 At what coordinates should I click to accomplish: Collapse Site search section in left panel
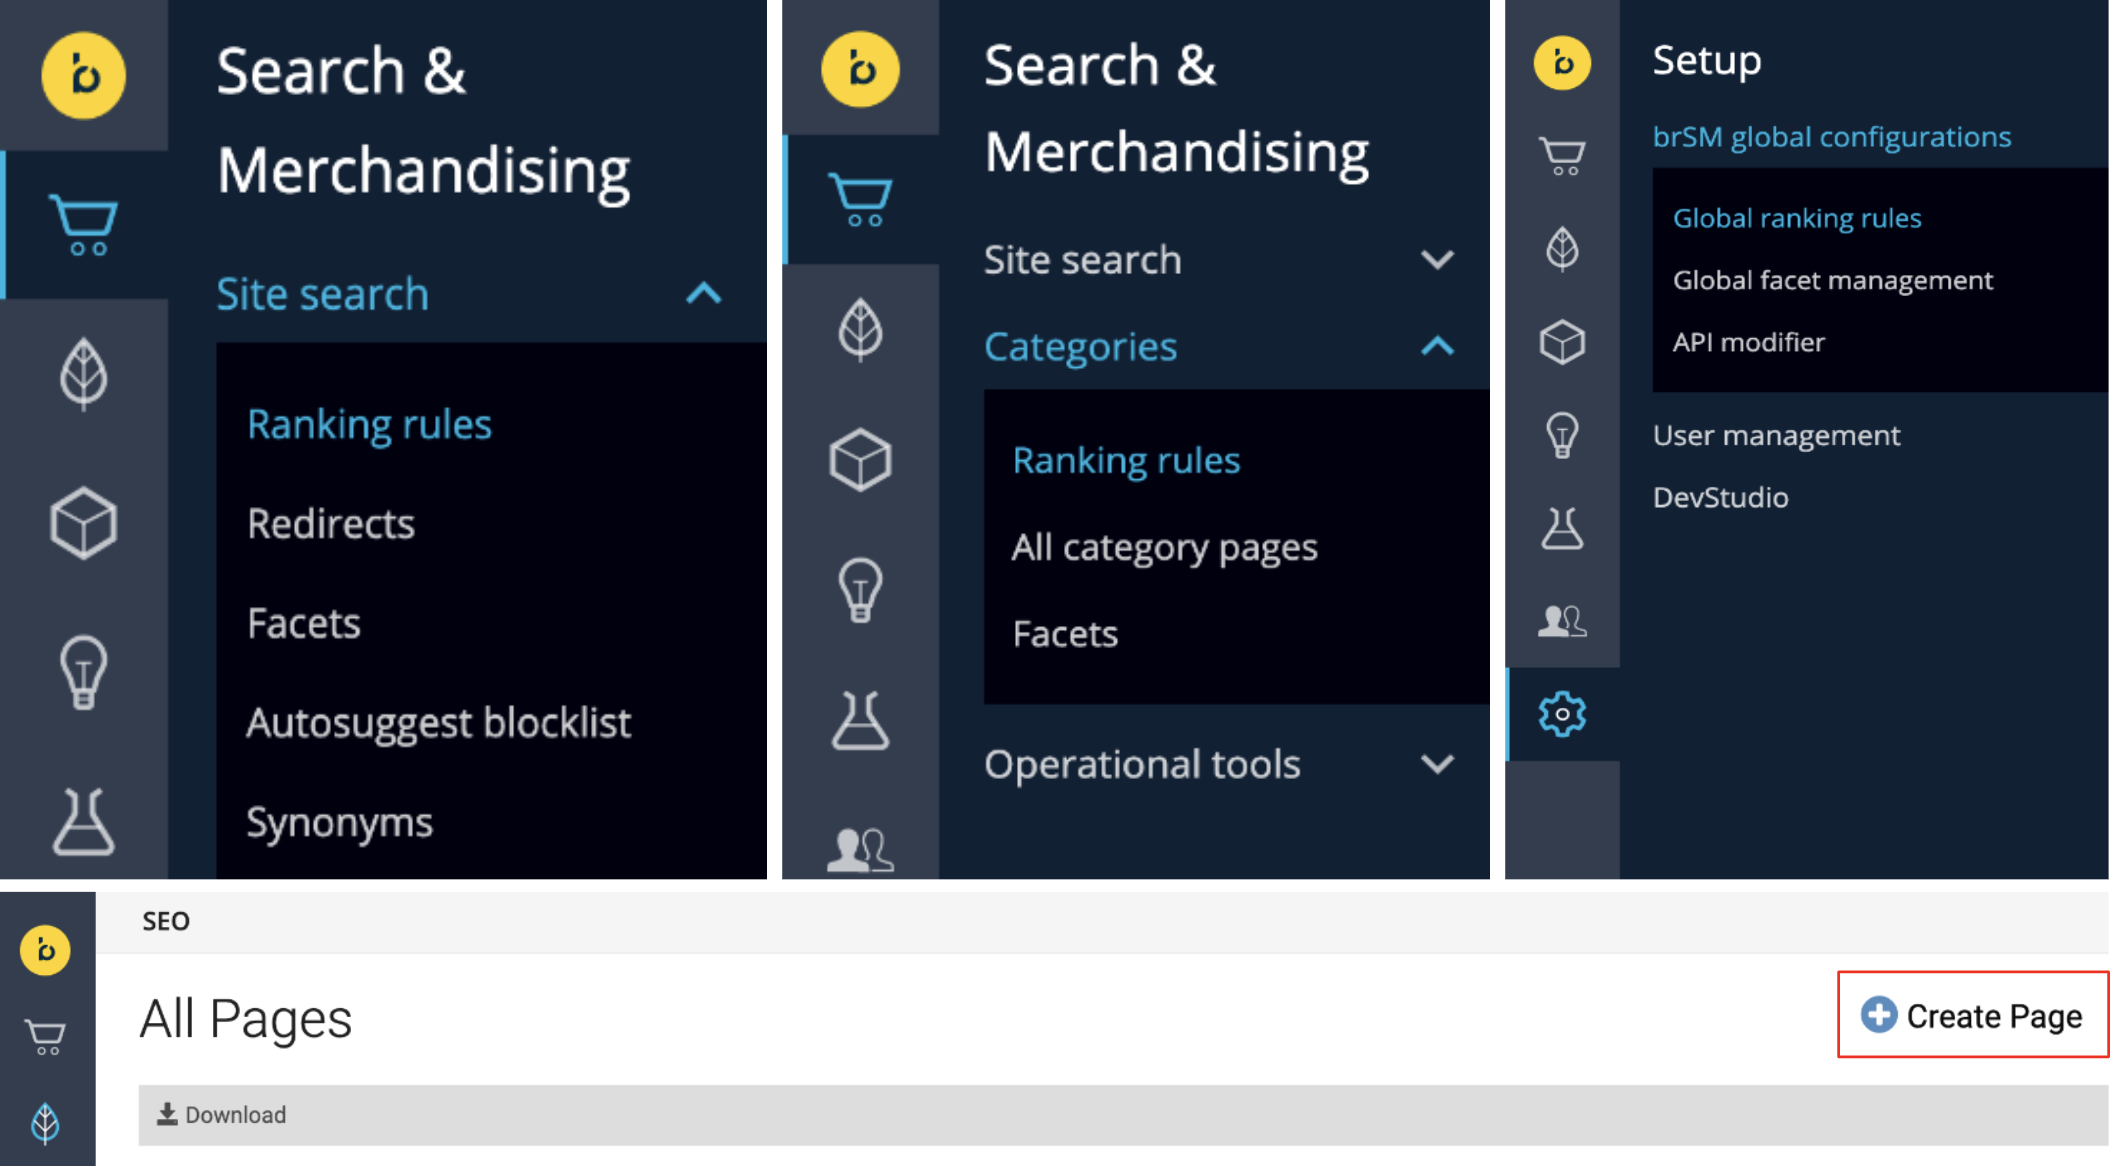704,294
